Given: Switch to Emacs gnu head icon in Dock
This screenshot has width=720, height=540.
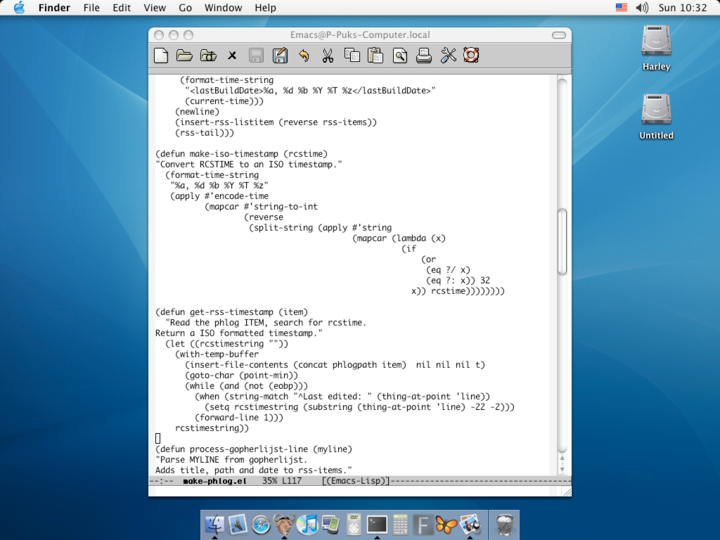Looking at the screenshot, I should point(284,524).
